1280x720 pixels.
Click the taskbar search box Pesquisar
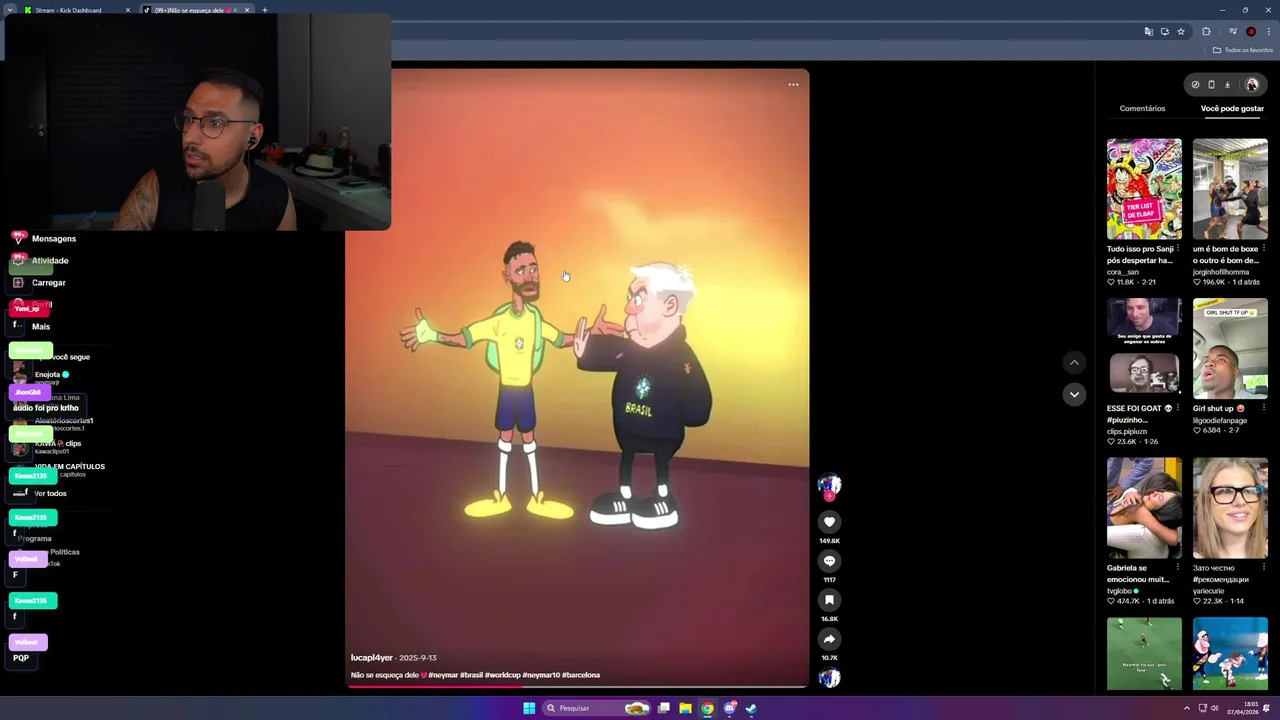(x=597, y=708)
